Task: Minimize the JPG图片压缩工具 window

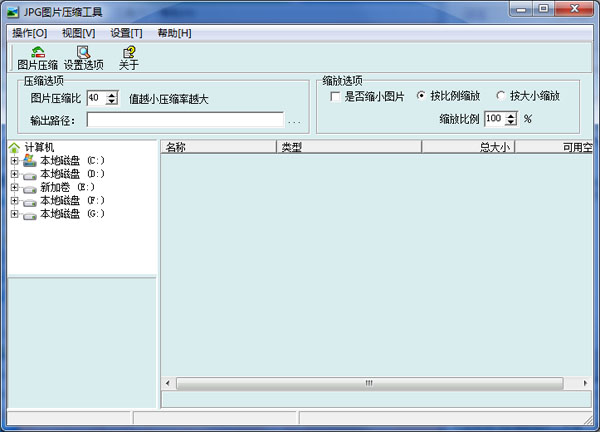Action: pos(521,9)
